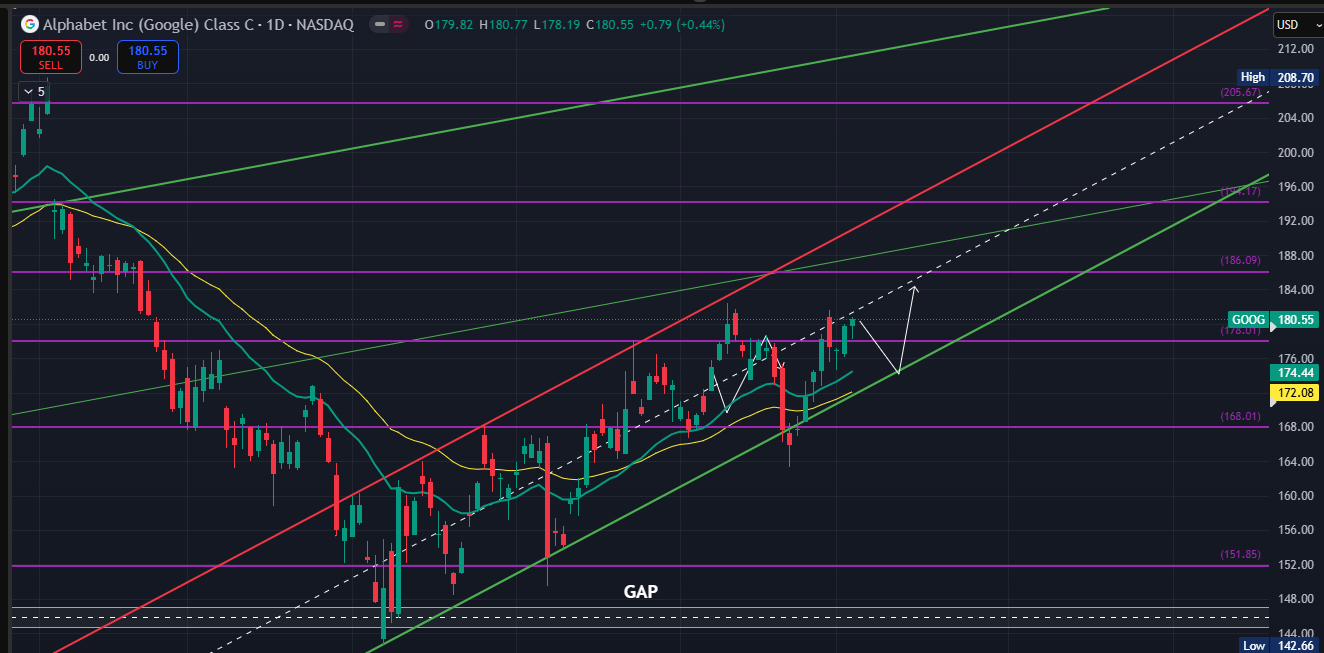Click the low value L178.19
Screen dimensions: 1324x653
coord(559,25)
